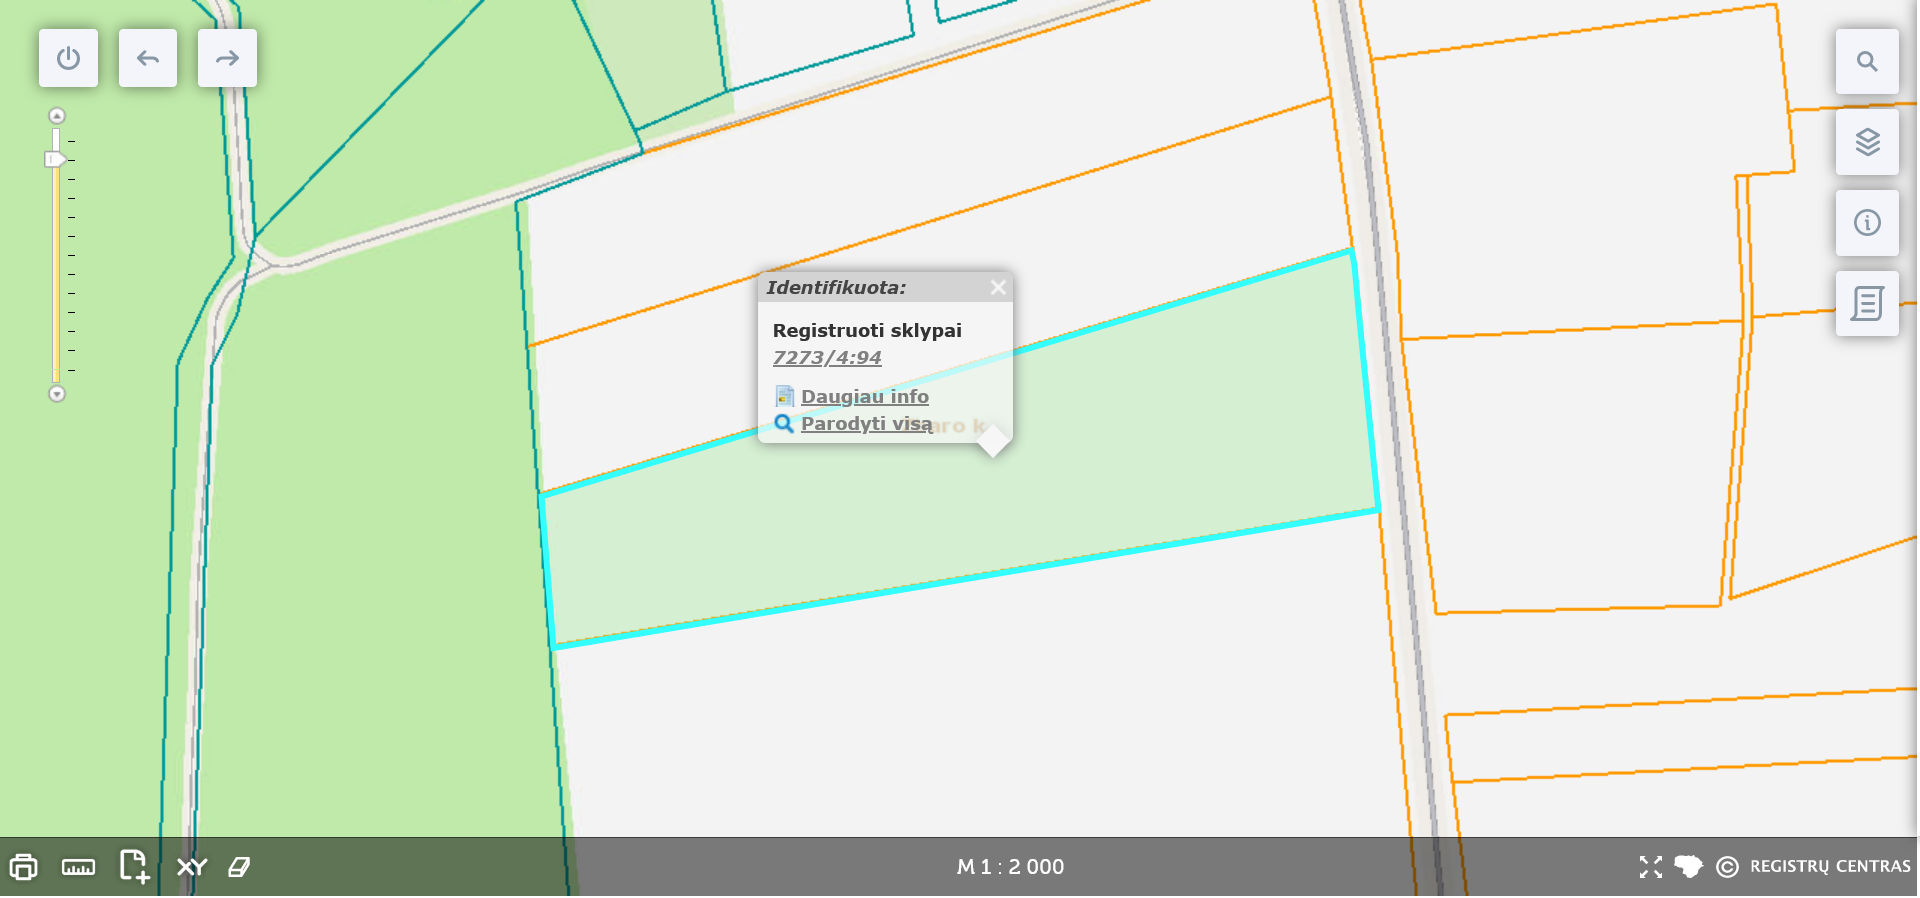Toggle full screen map view
The image size is (1920, 898).
[x=1650, y=867]
